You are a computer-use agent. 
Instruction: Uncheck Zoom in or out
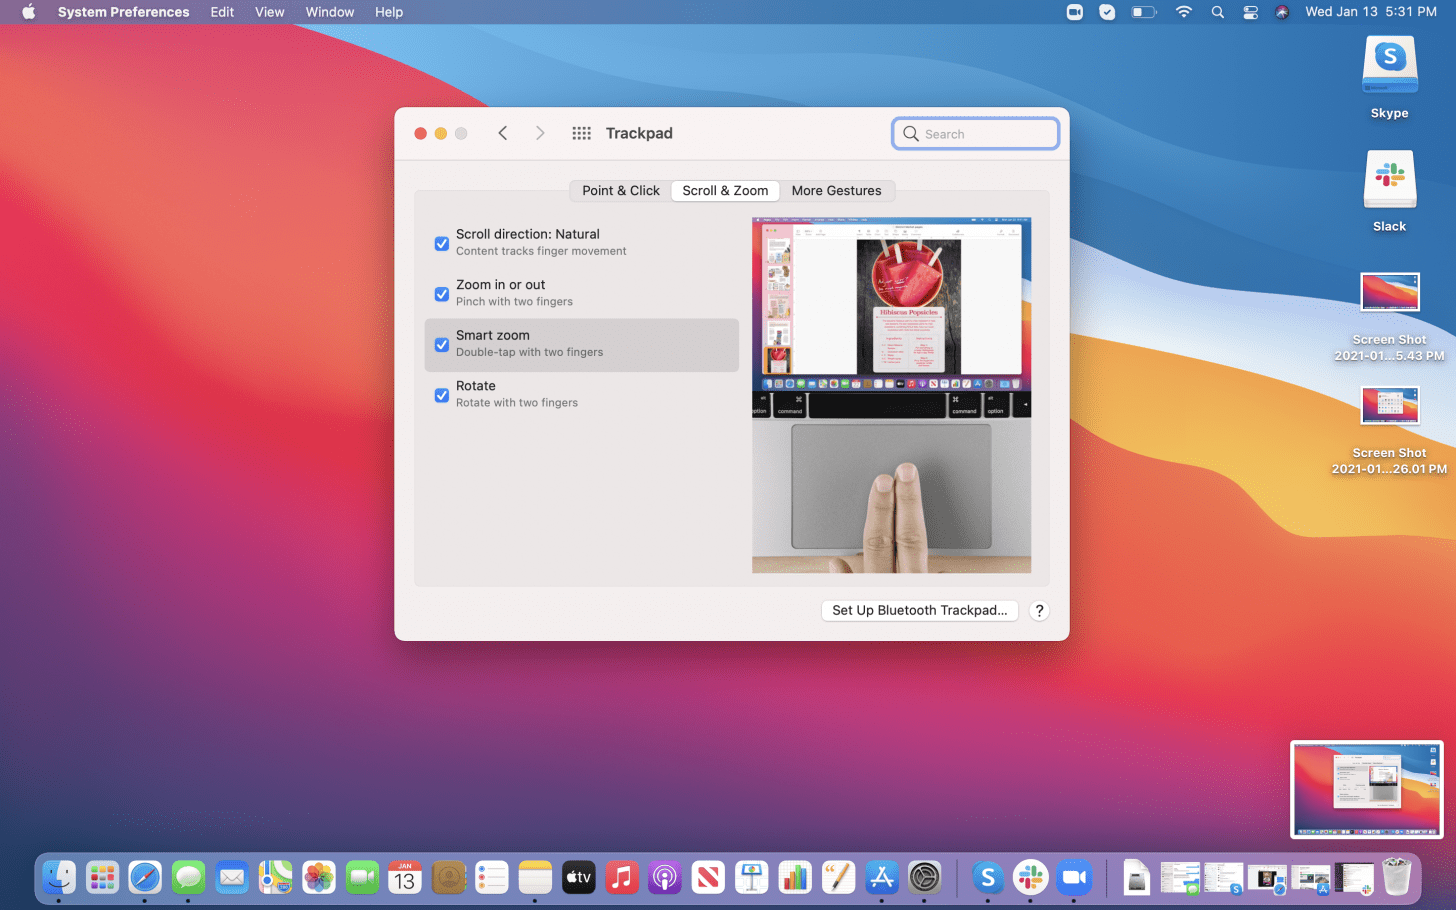pos(442,294)
